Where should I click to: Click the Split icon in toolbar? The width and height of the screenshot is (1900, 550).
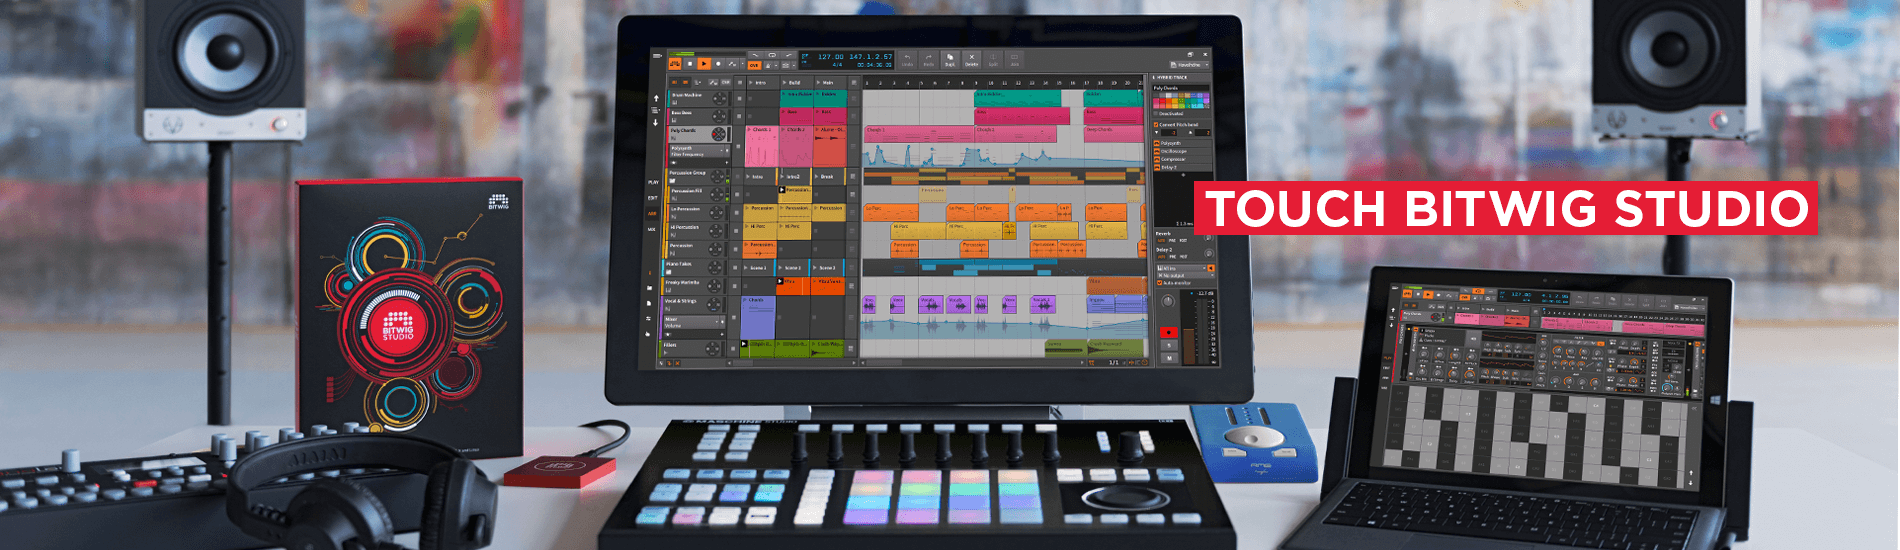click(993, 60)
